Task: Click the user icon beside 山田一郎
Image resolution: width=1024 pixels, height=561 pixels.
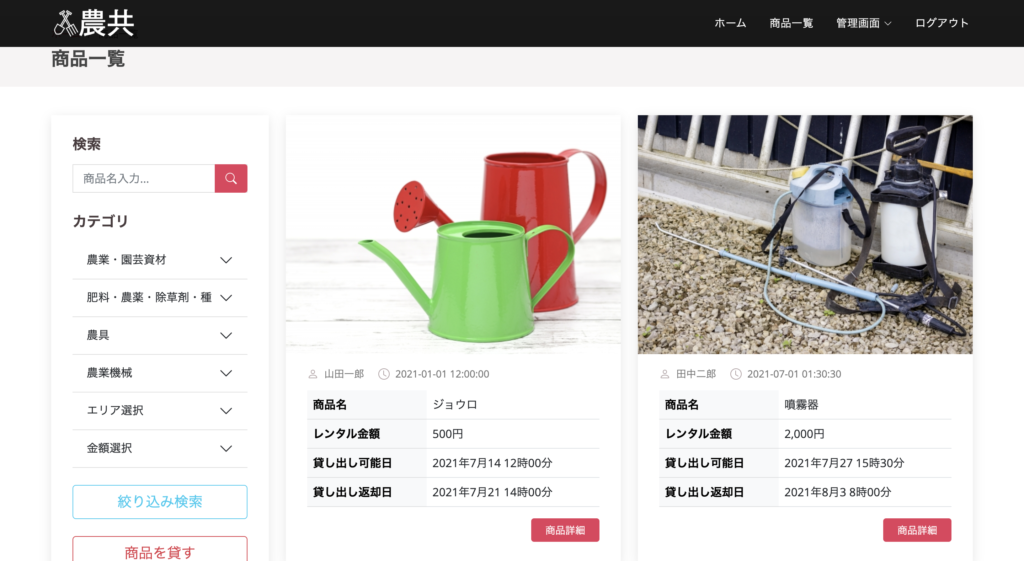Action: pos(313,374)
